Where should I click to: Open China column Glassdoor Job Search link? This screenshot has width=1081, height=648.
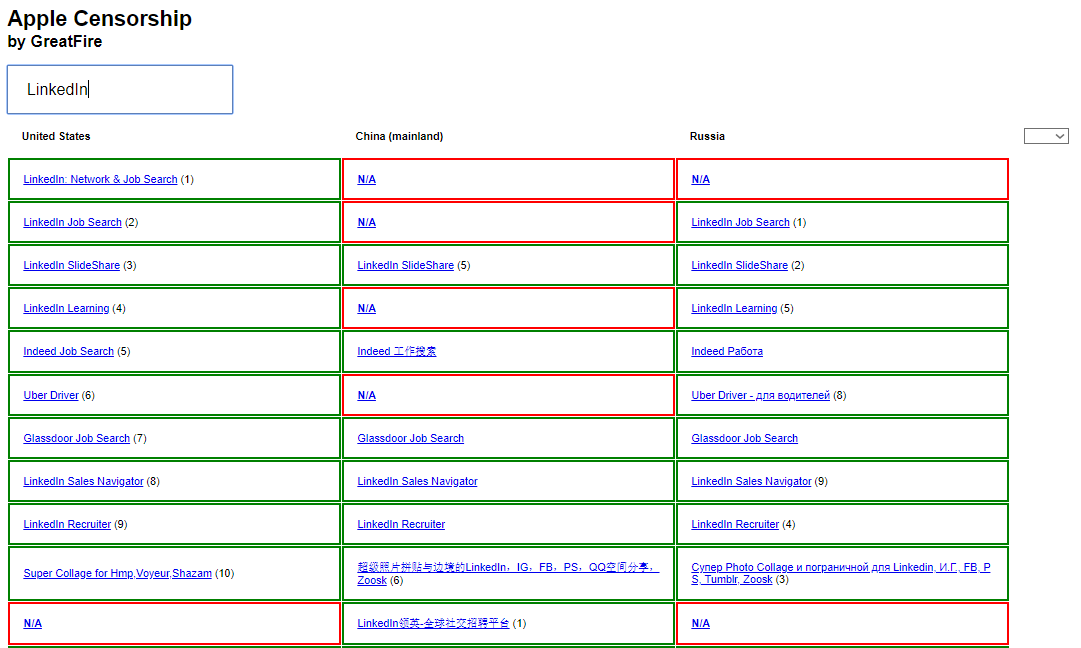[410, 438]
